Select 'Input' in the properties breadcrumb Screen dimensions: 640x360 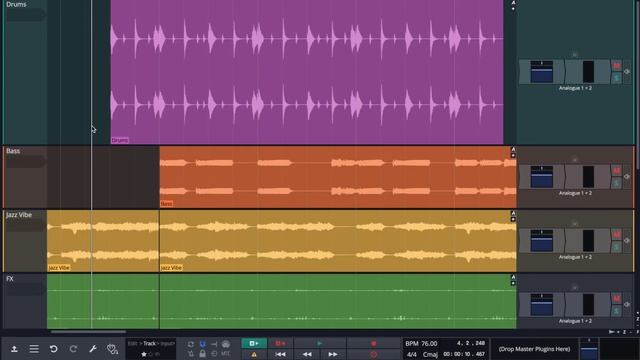pos(167,344)
